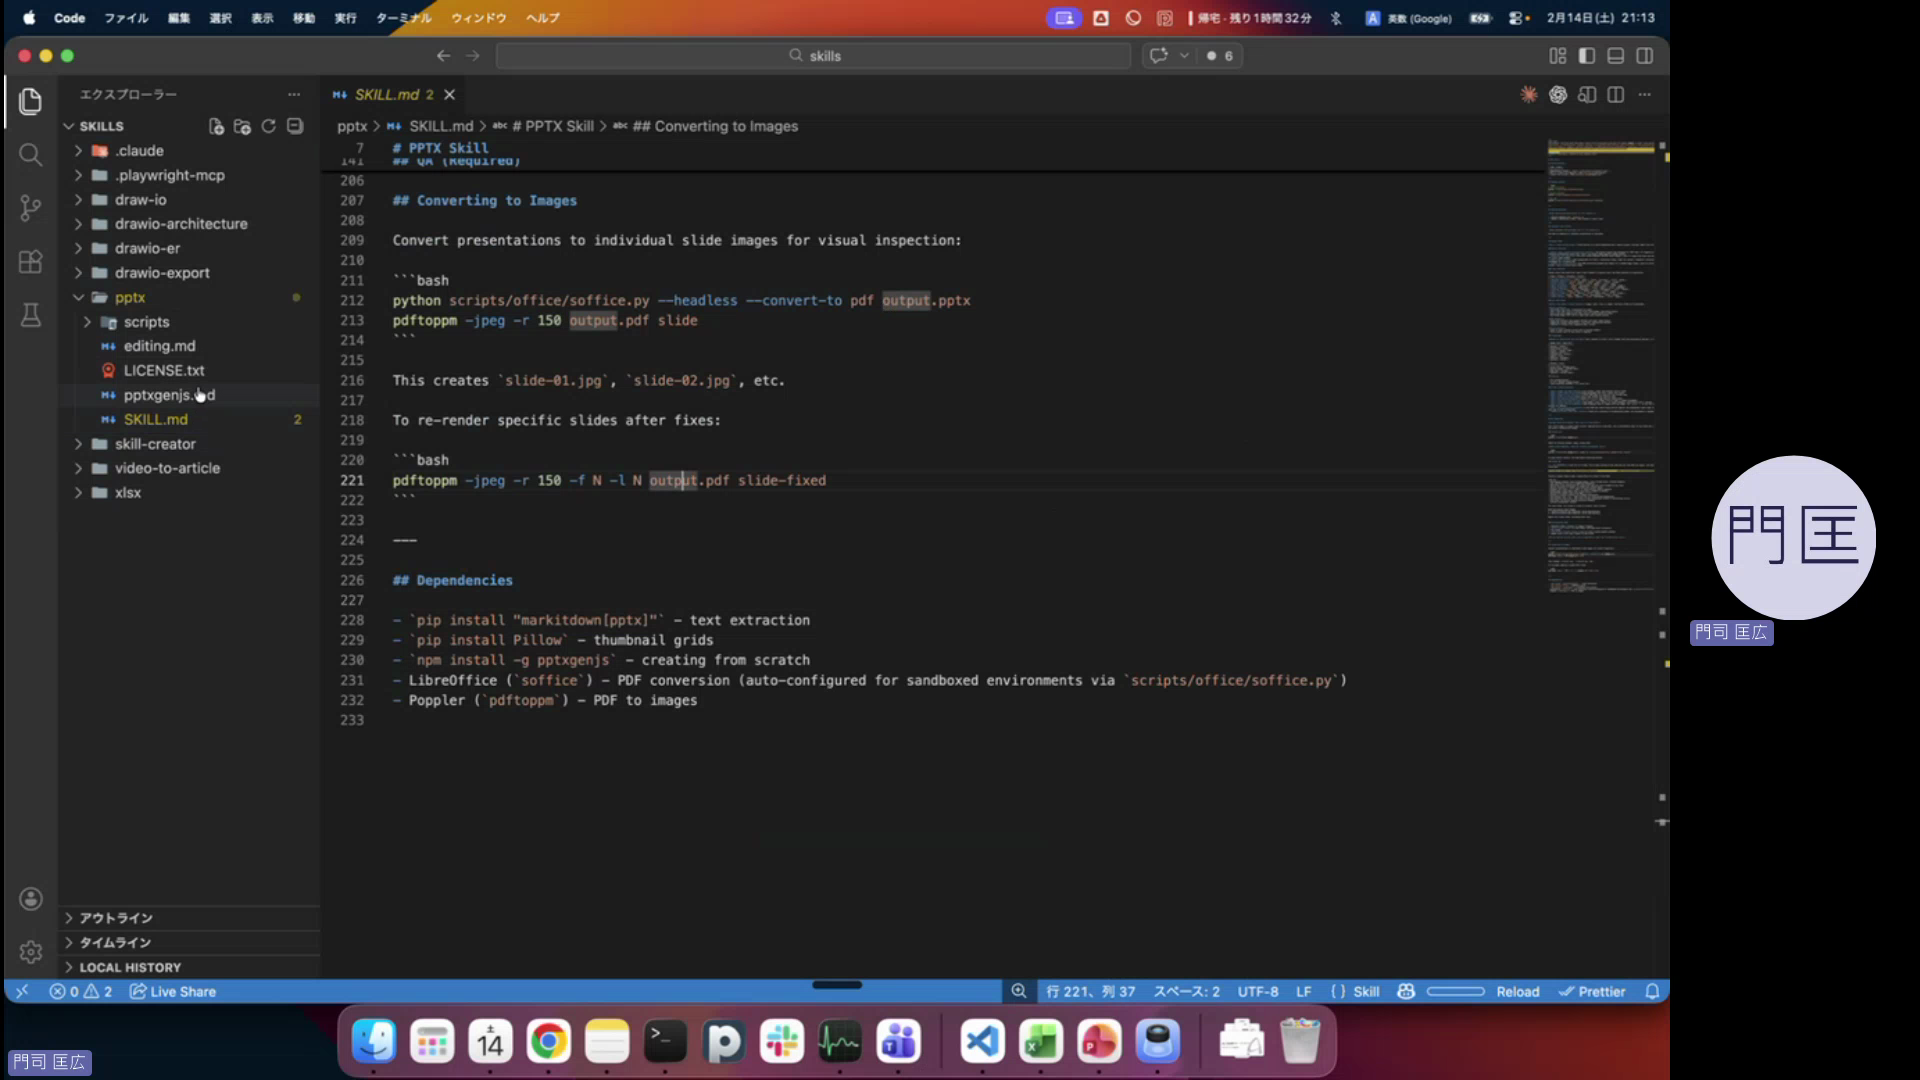Collapse the pptx folder
This screenshot has height=1080, width=1920.
pyautogui.click(x=129, y=298)
